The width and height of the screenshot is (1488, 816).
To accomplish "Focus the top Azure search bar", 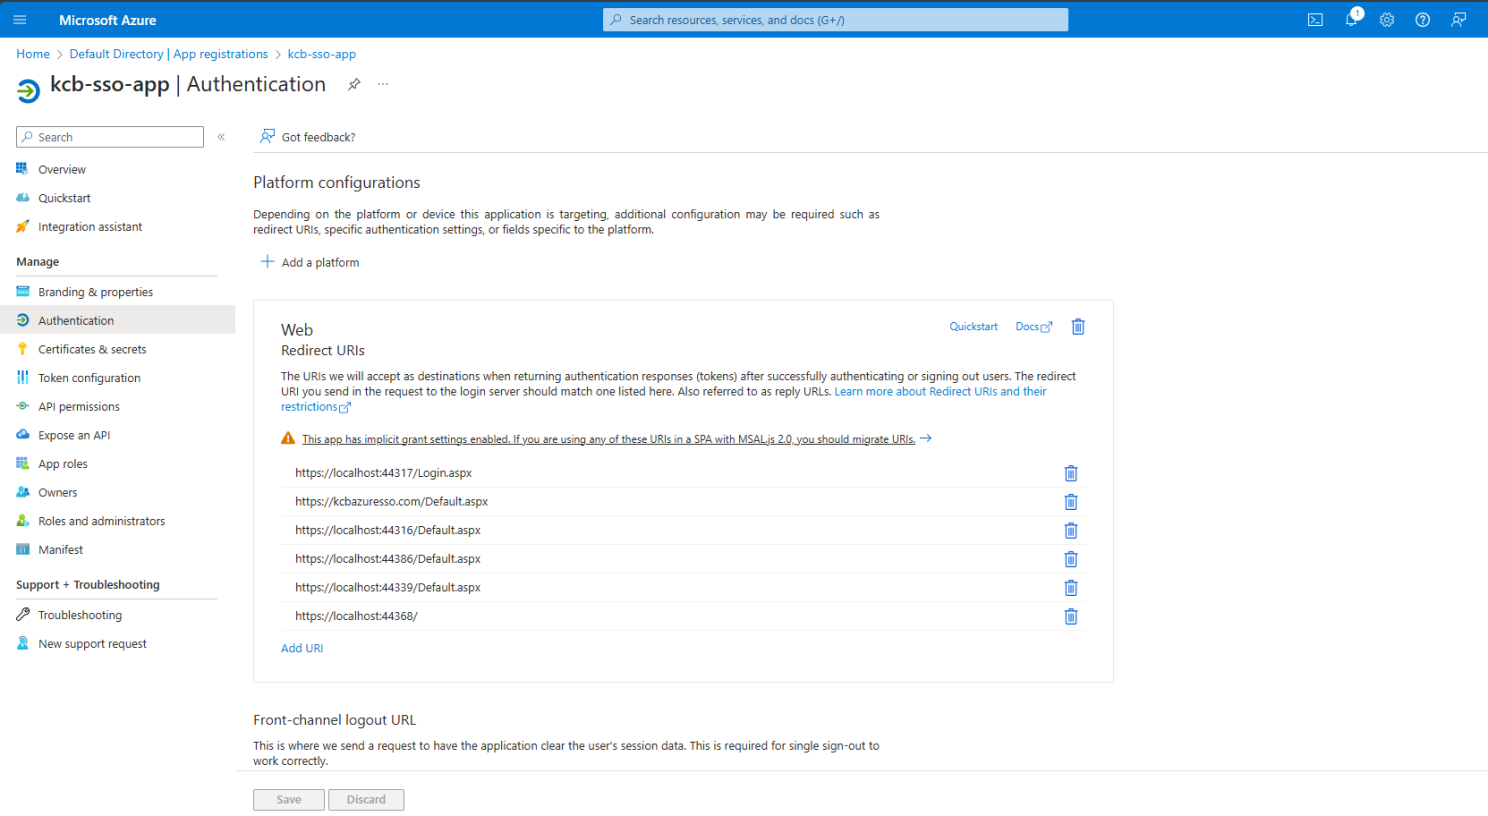I will tap(835, 20).
